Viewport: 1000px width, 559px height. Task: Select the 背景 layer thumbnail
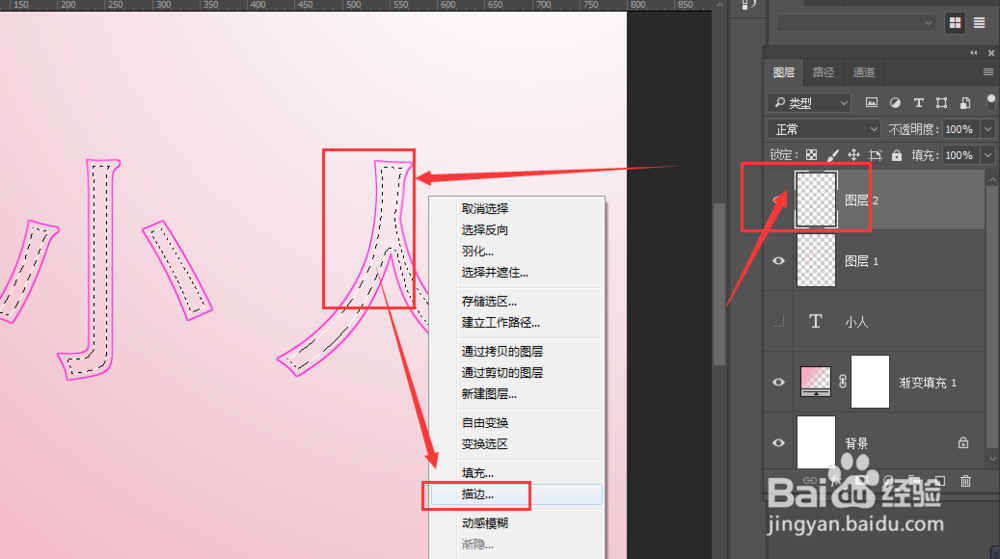[x=816, y=442]
